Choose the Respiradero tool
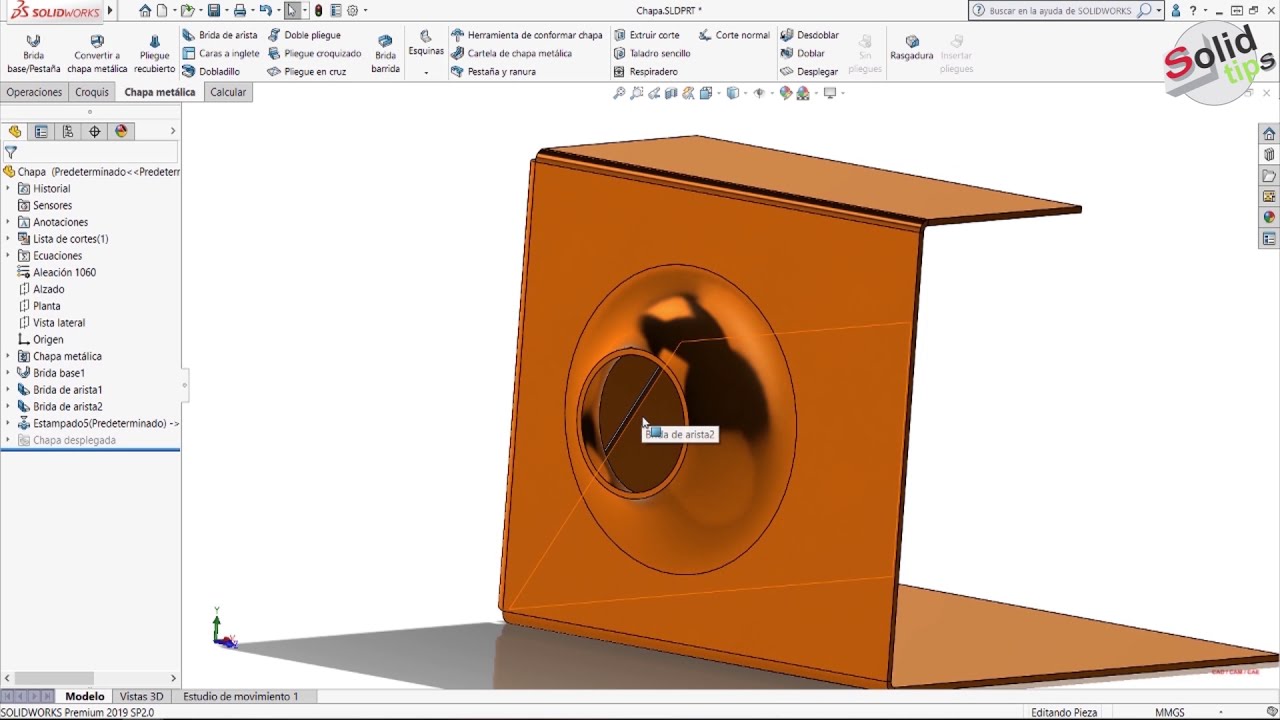1280x720 pixels. click(x=645, y=72)
